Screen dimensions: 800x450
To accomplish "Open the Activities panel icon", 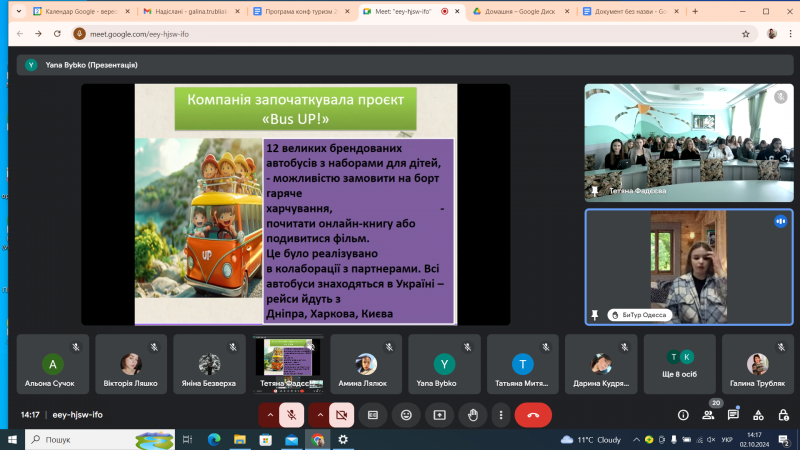I will tap(758, 415).
